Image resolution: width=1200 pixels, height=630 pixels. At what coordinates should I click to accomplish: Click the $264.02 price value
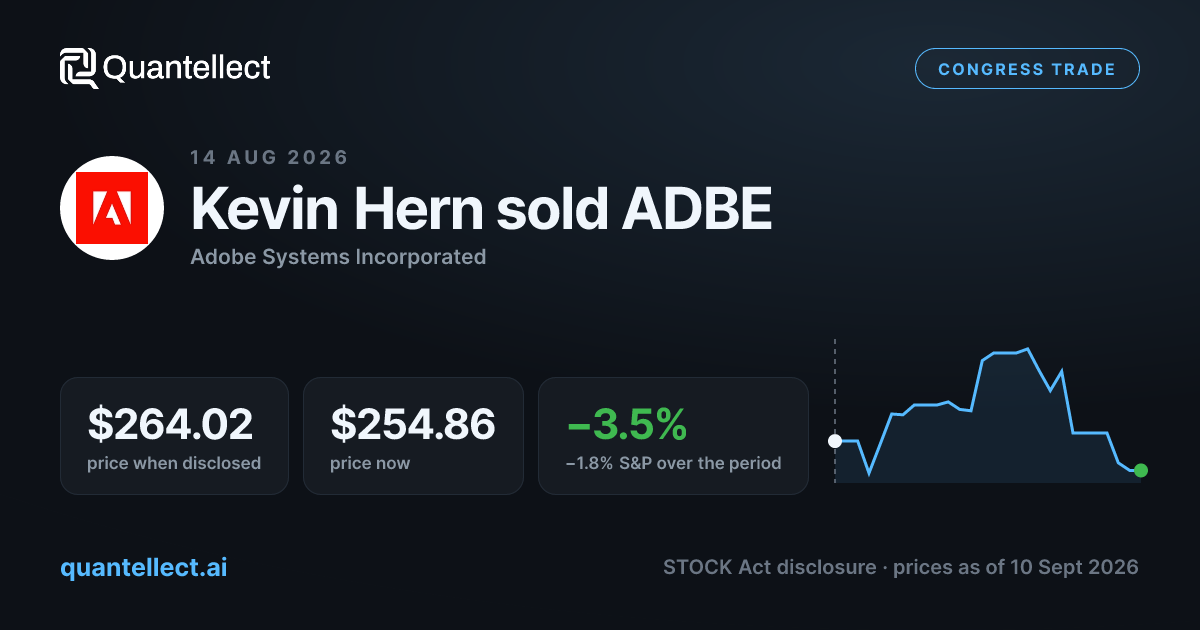tap(170, 424)
